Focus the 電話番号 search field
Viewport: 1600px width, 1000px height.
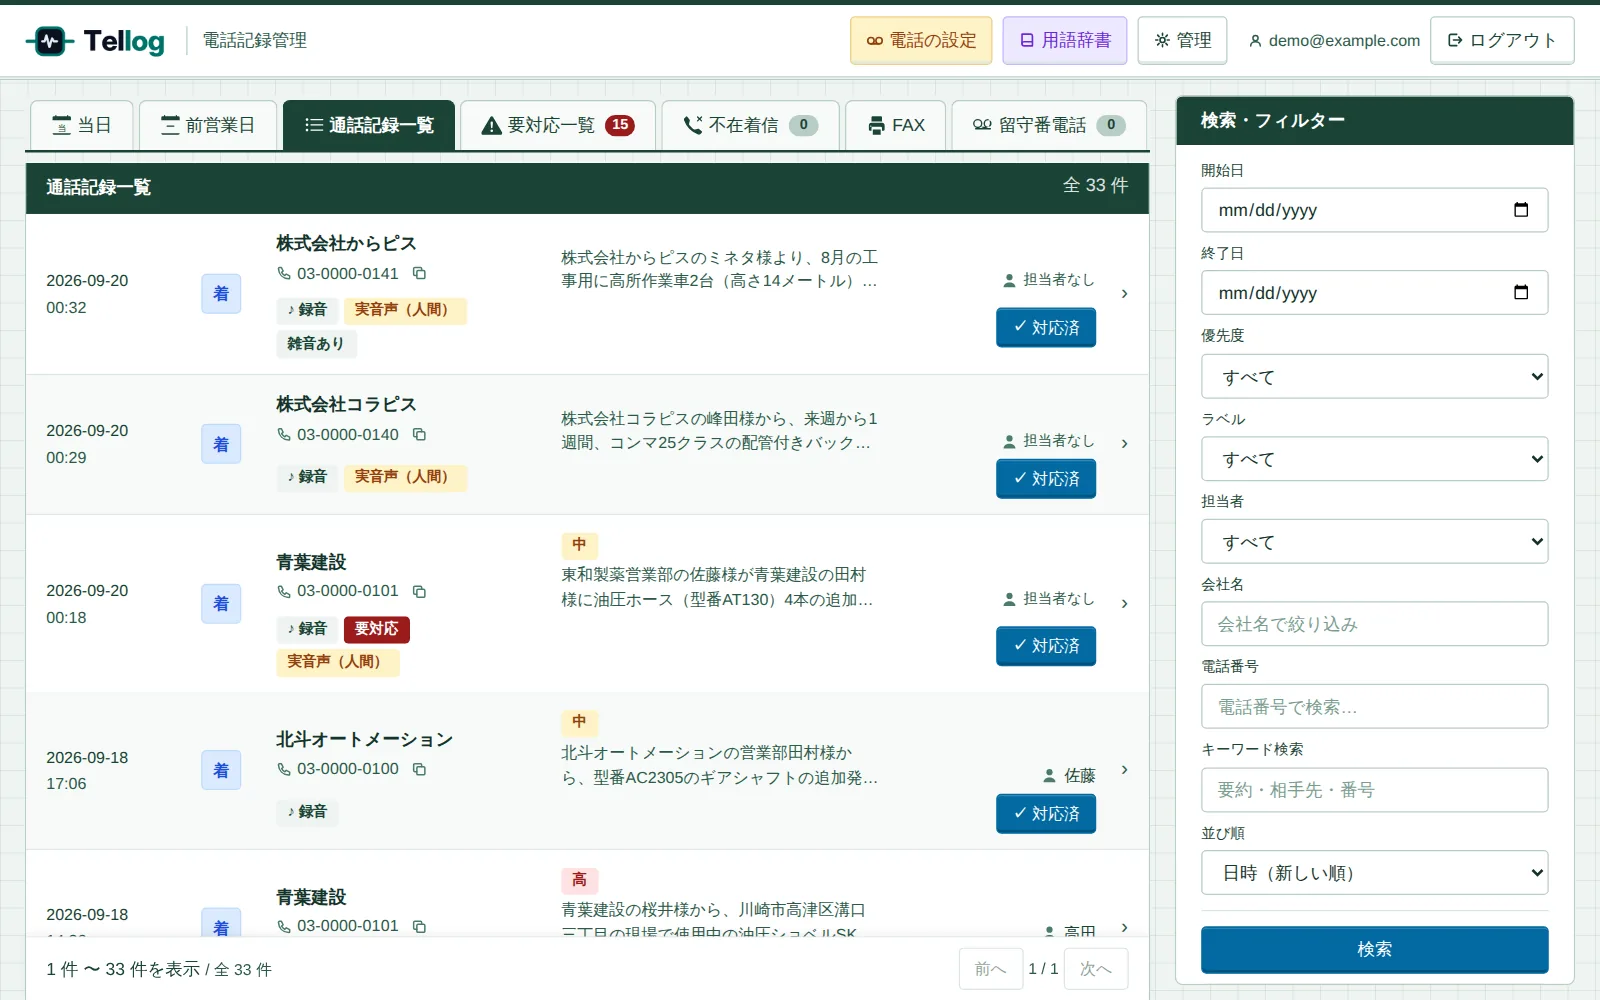pos(1374,707)
